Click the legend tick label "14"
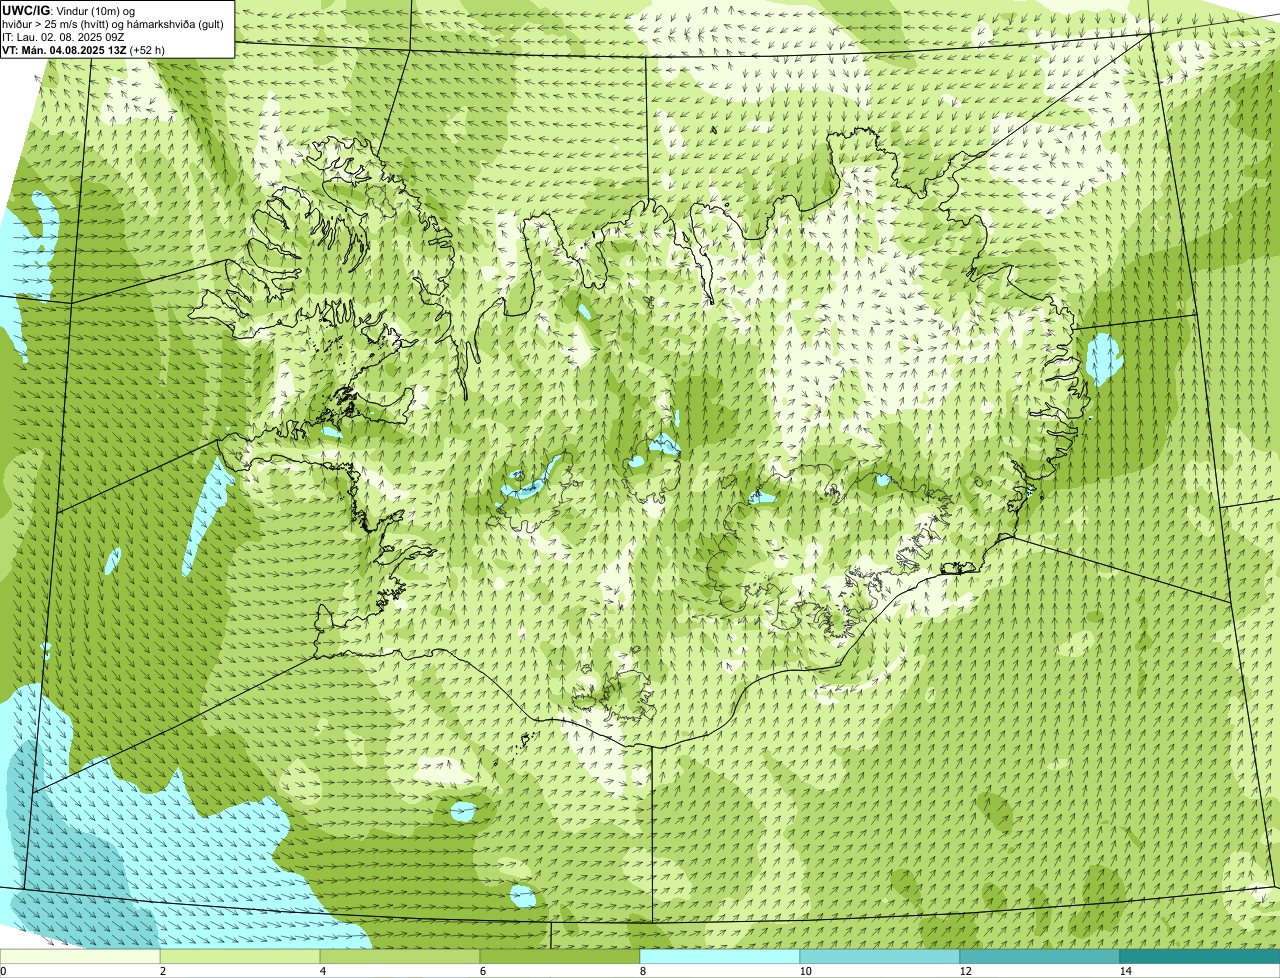The height and width of the screenshot is (978, 1280). [x=1125, y=971]
